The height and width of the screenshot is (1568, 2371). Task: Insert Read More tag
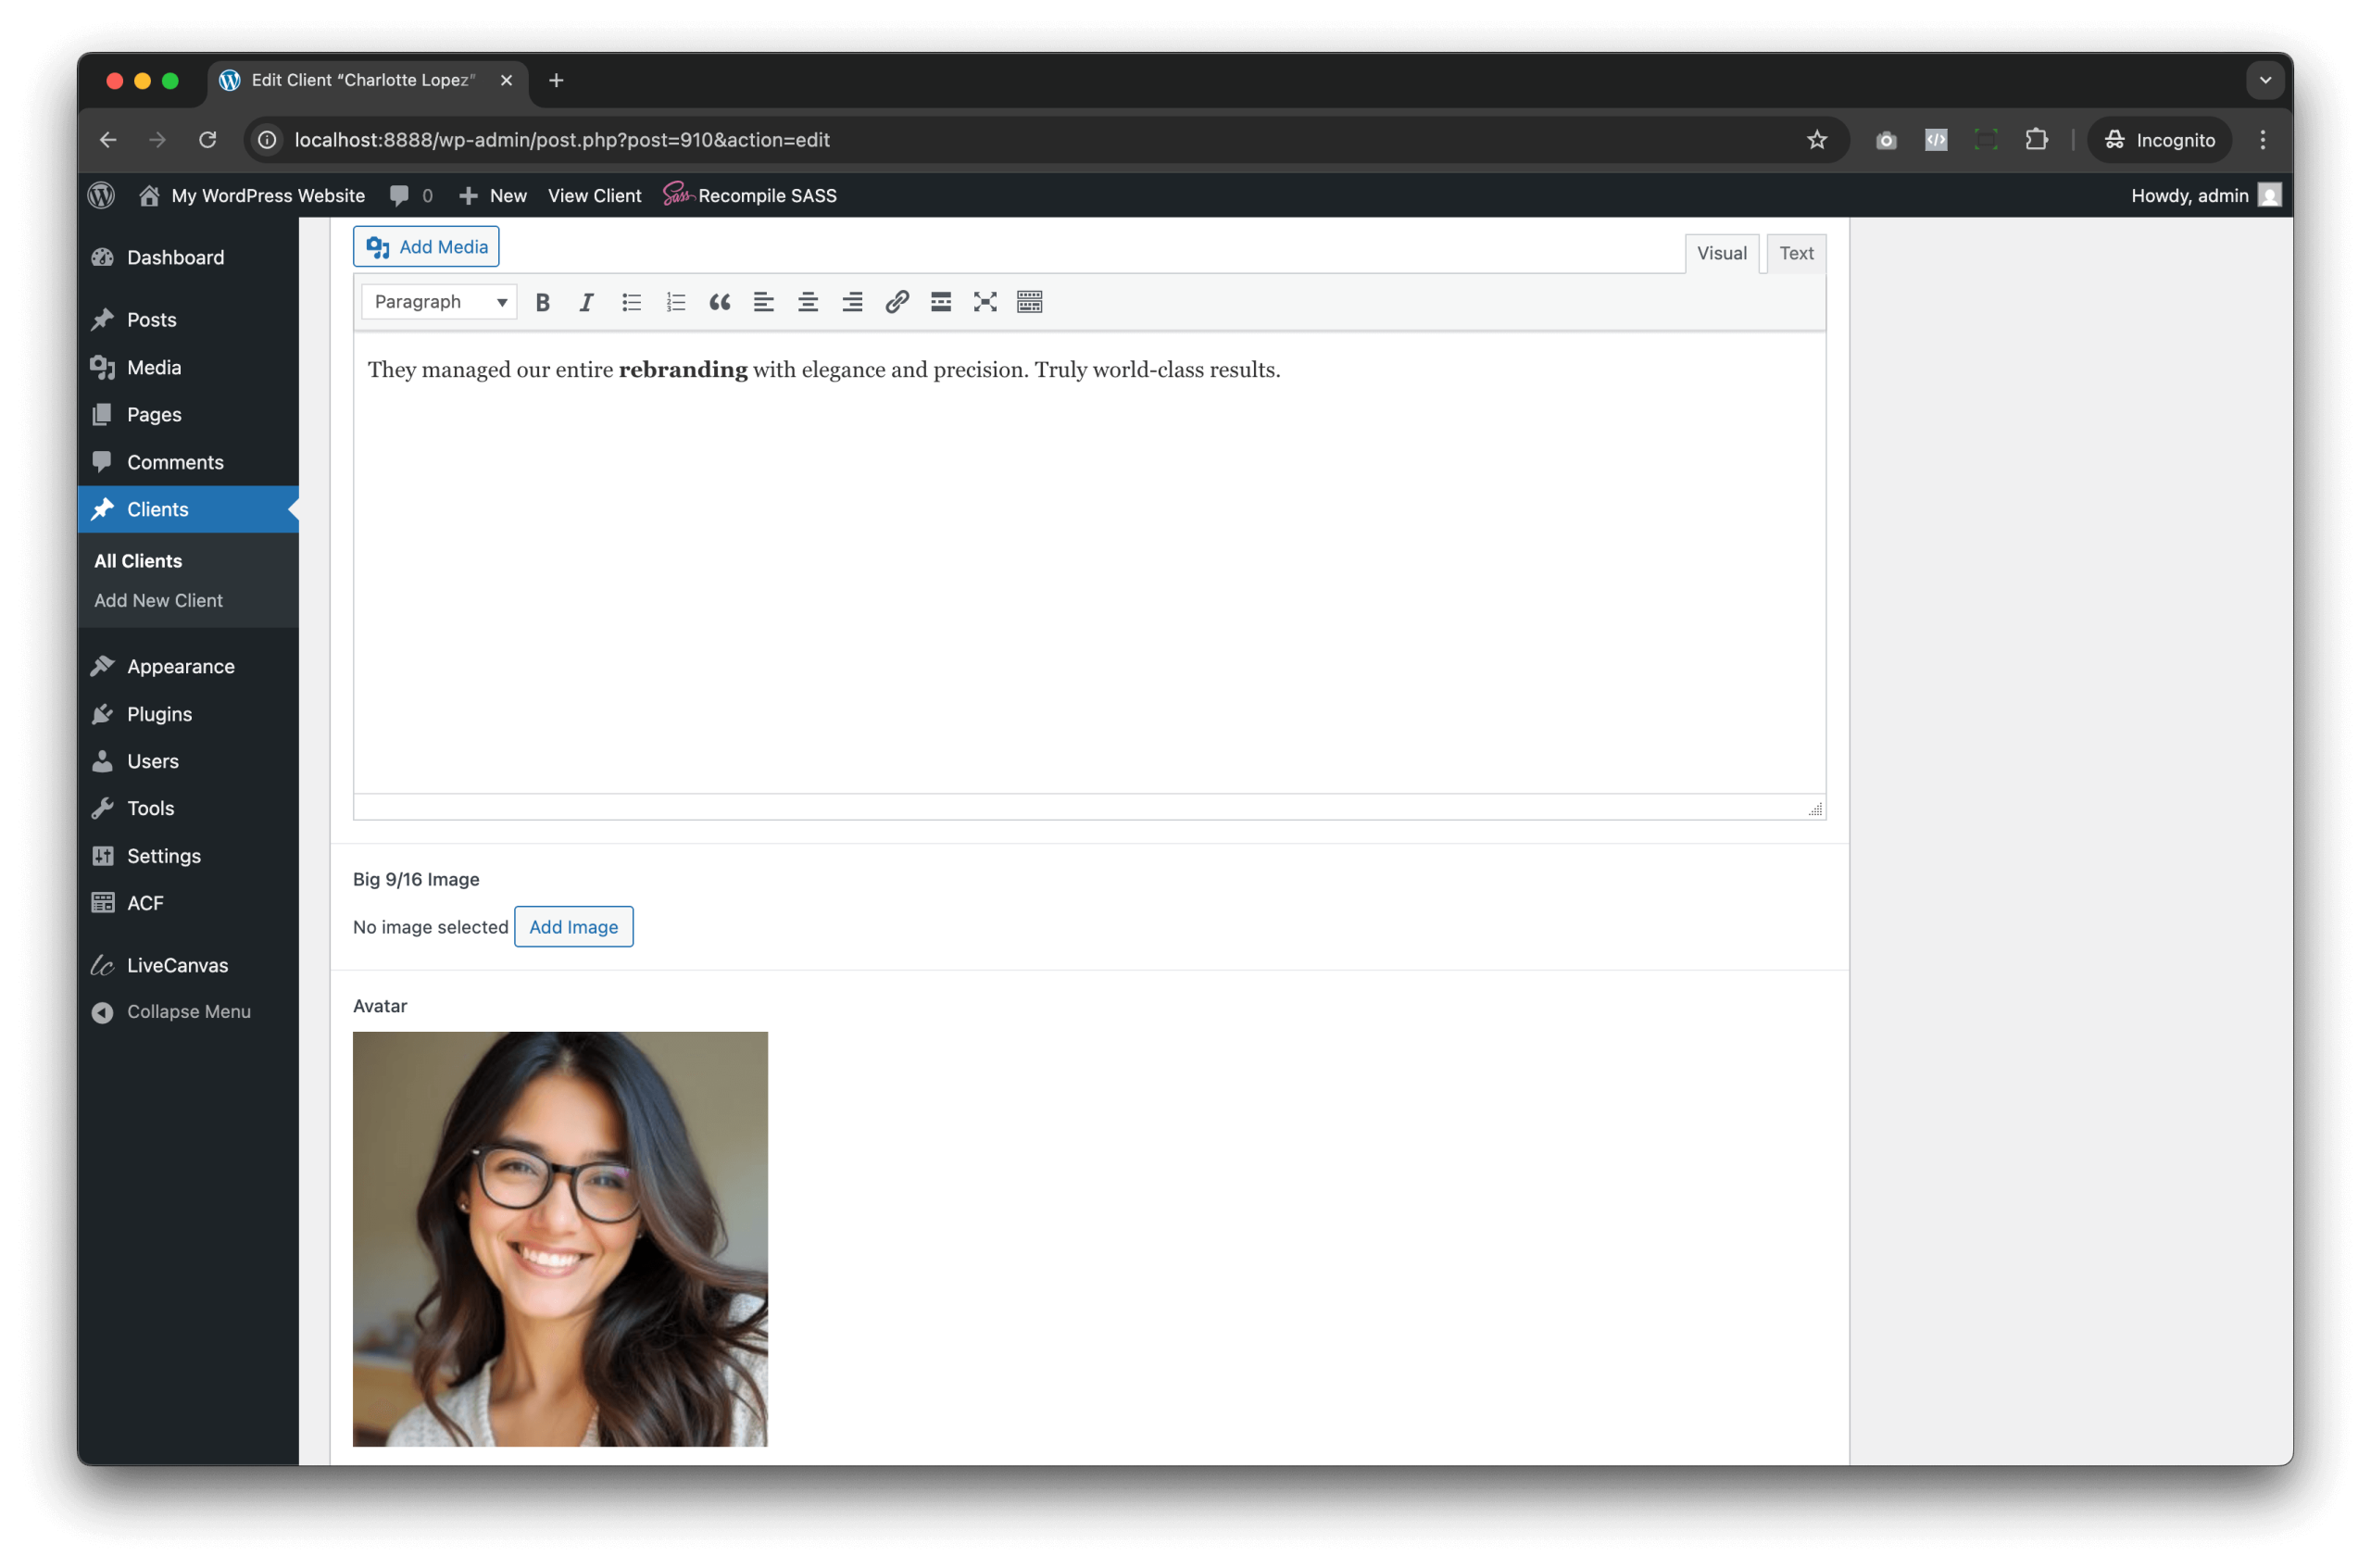coord(940,302)
